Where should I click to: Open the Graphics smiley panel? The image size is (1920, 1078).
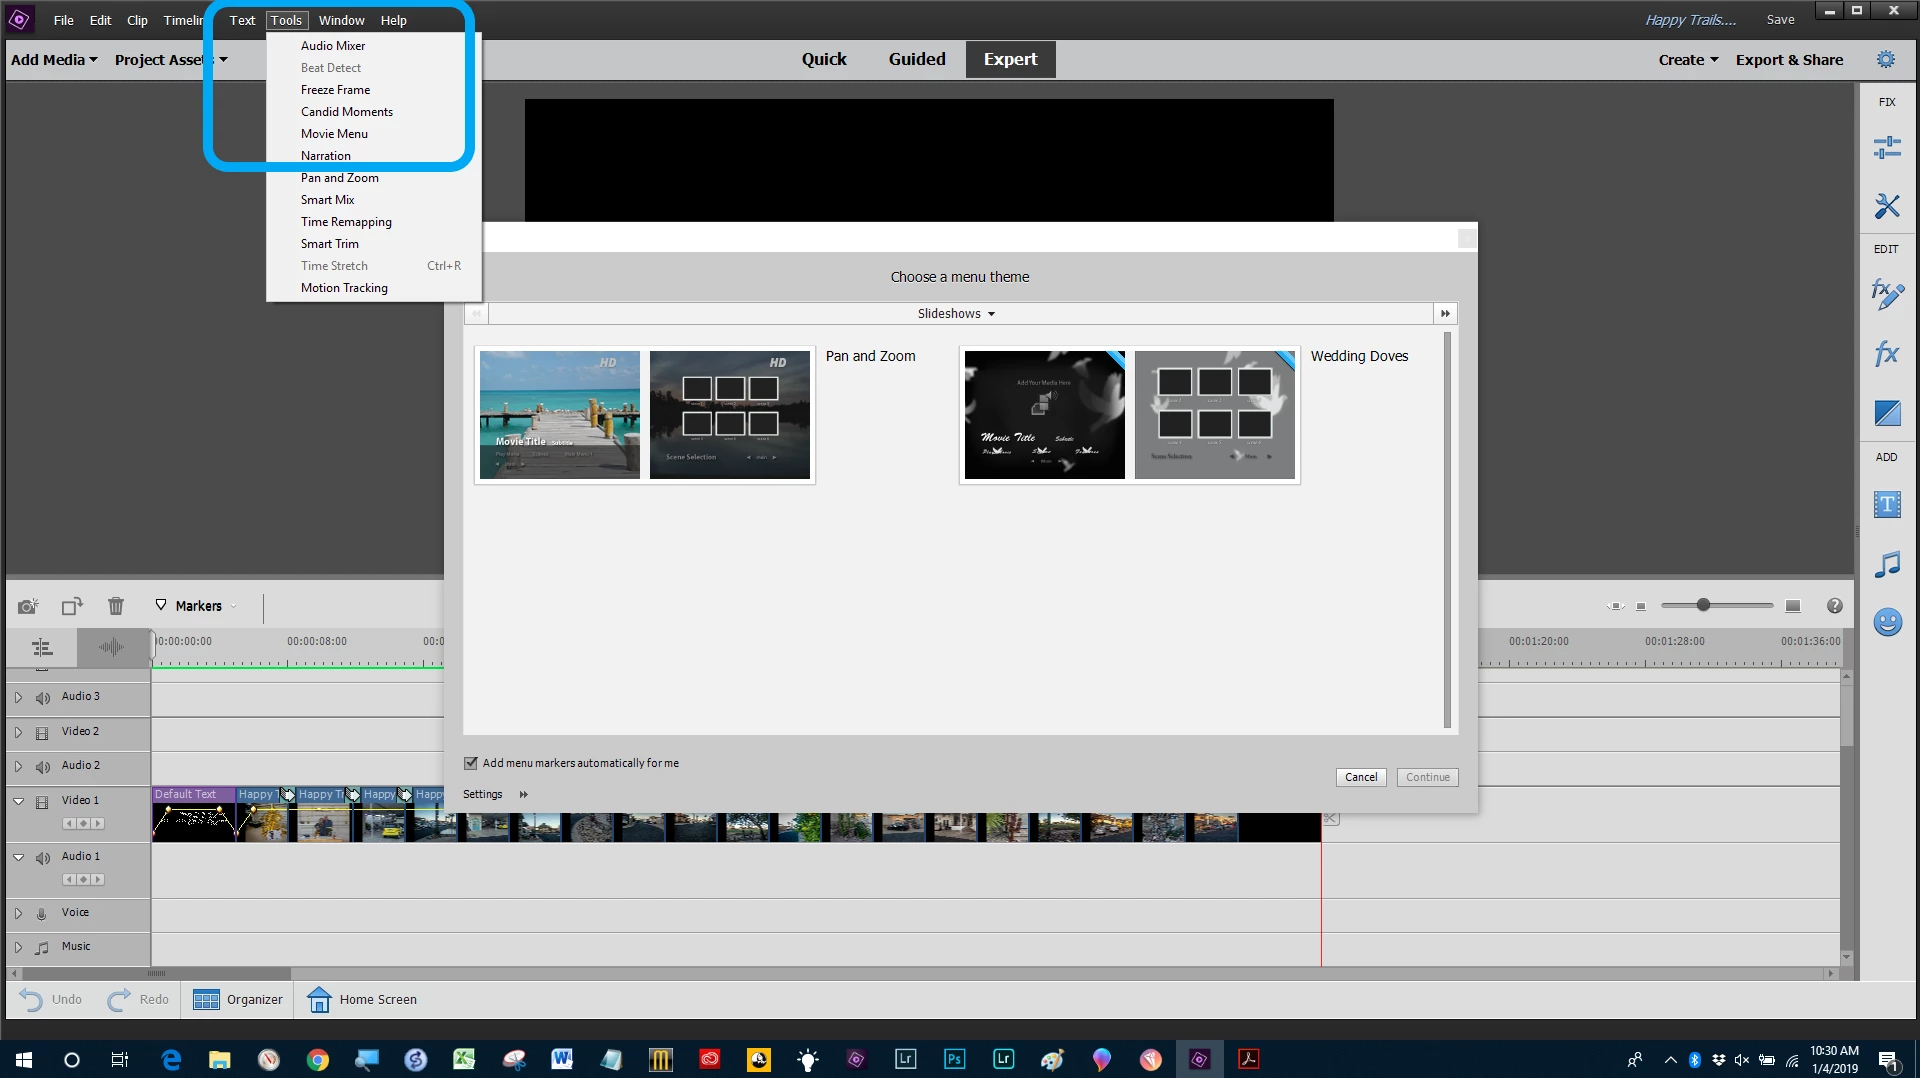click(x=1887, y=623)
